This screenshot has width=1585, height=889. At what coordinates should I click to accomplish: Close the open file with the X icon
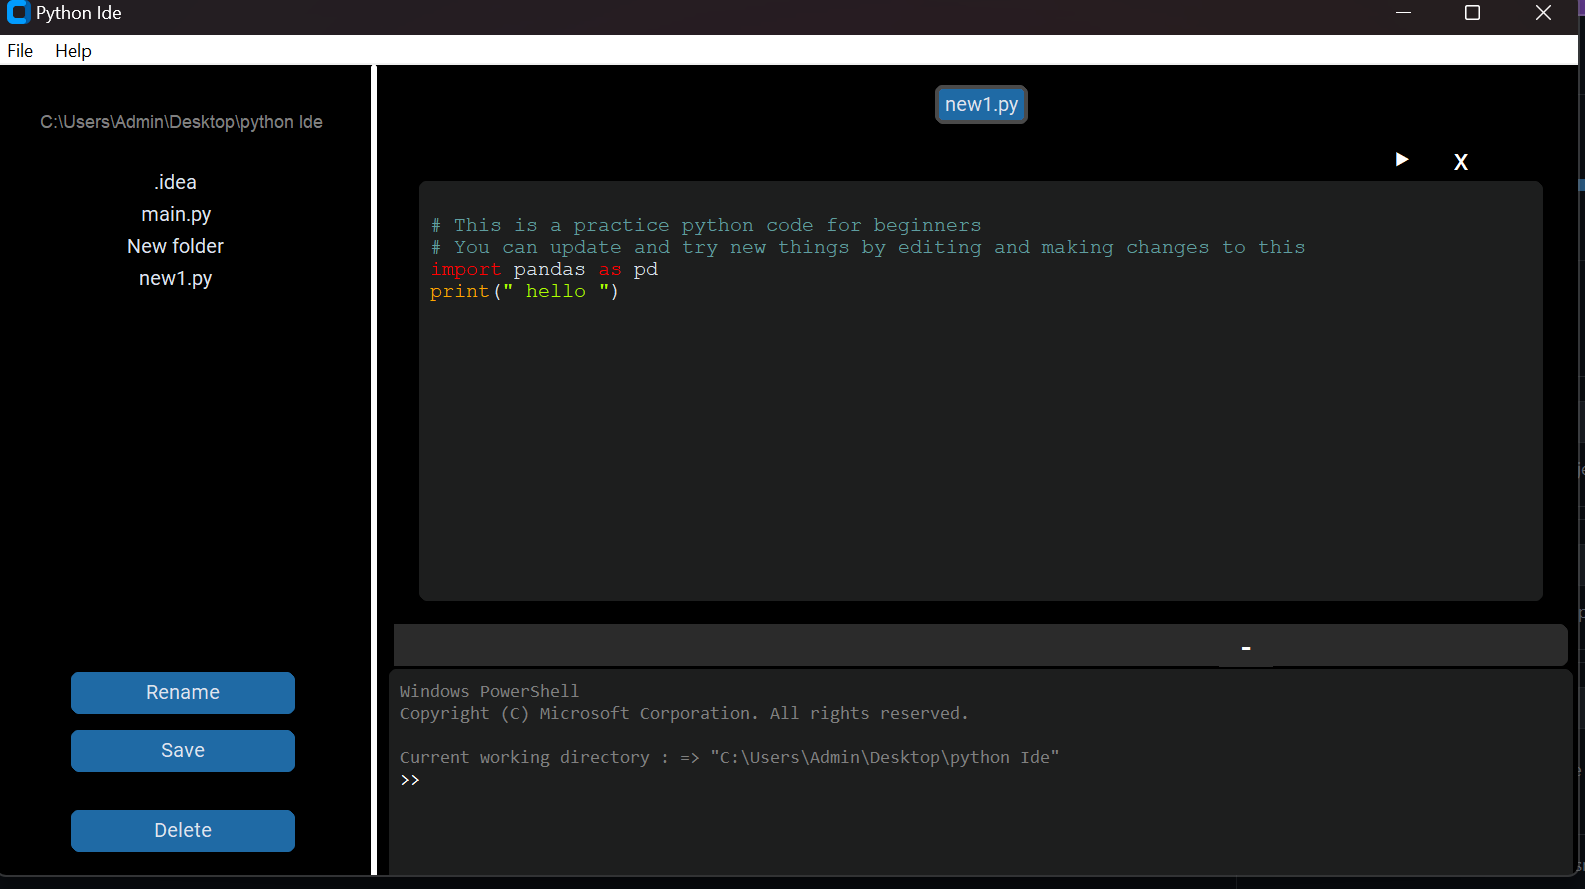click(x=1460, y=162)
